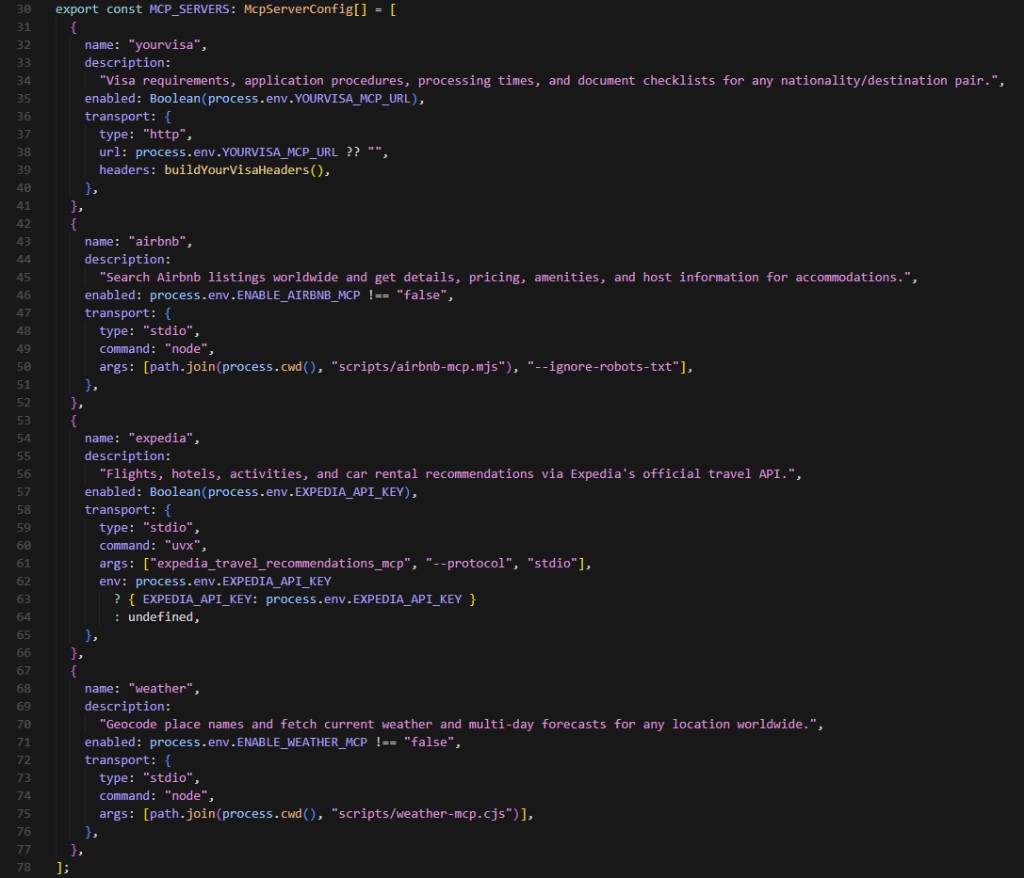Click the "stdio" type string on line 73
This screenshot has height=878, width=1024.
click(168, 778)
